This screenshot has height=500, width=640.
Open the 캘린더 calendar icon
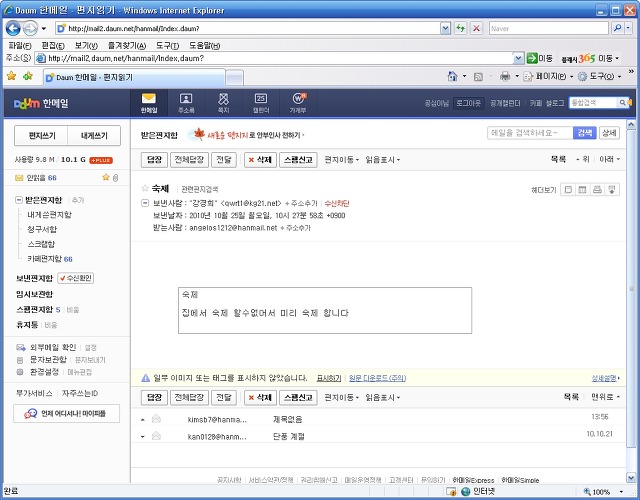[x=261, y=103]
